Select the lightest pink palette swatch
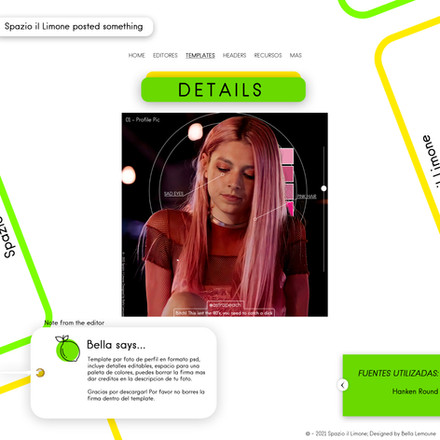The height and width of the screenshot is (440, 440). (x=286, y=157)
